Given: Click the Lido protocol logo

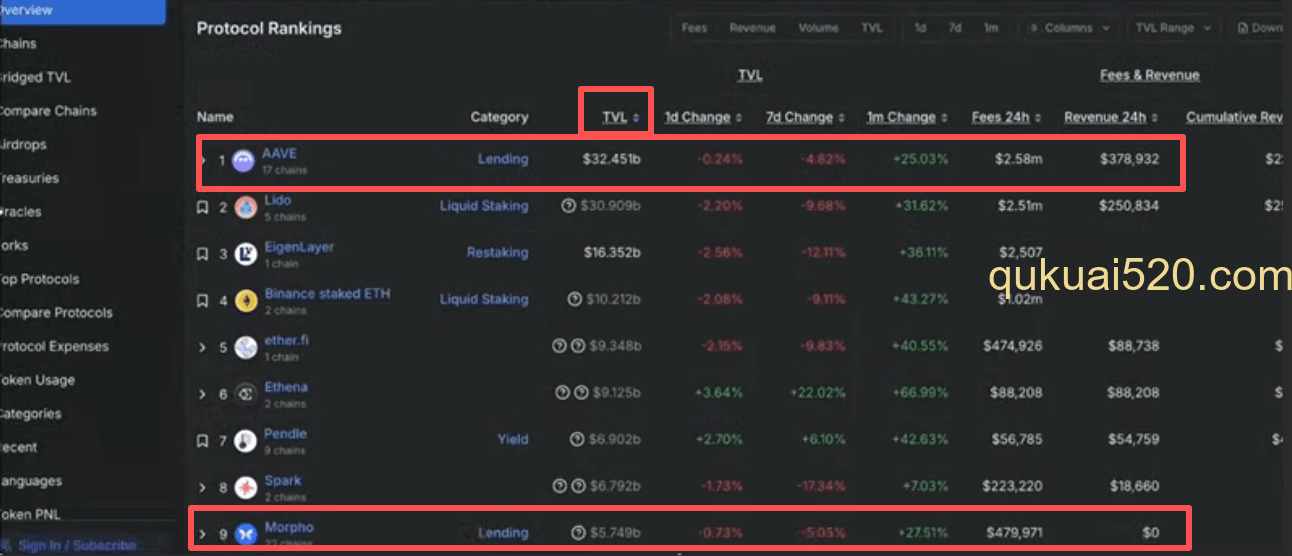Looking at the screenshot, I should click(246, 208).
